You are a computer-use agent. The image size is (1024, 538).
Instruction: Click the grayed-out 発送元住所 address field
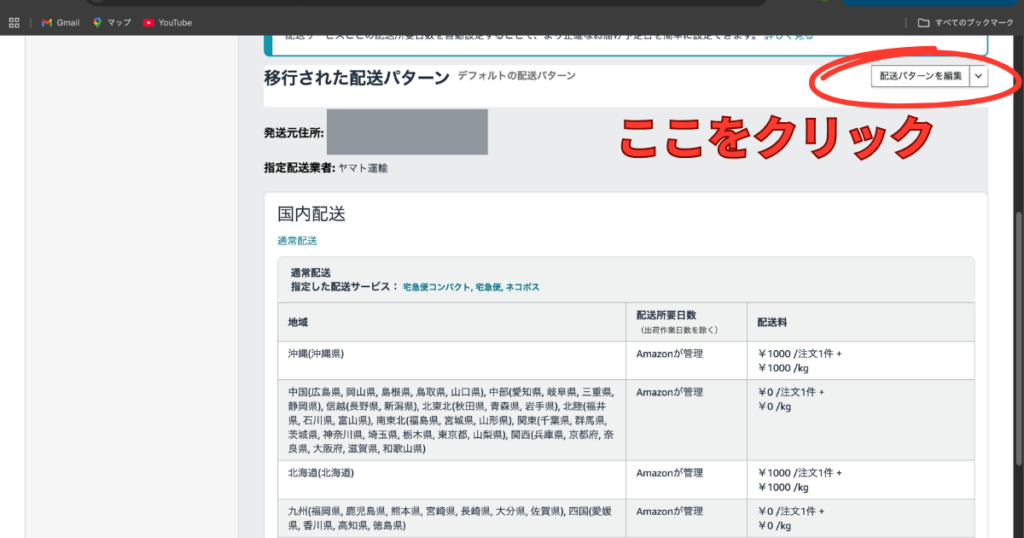[x=406, y=132]
